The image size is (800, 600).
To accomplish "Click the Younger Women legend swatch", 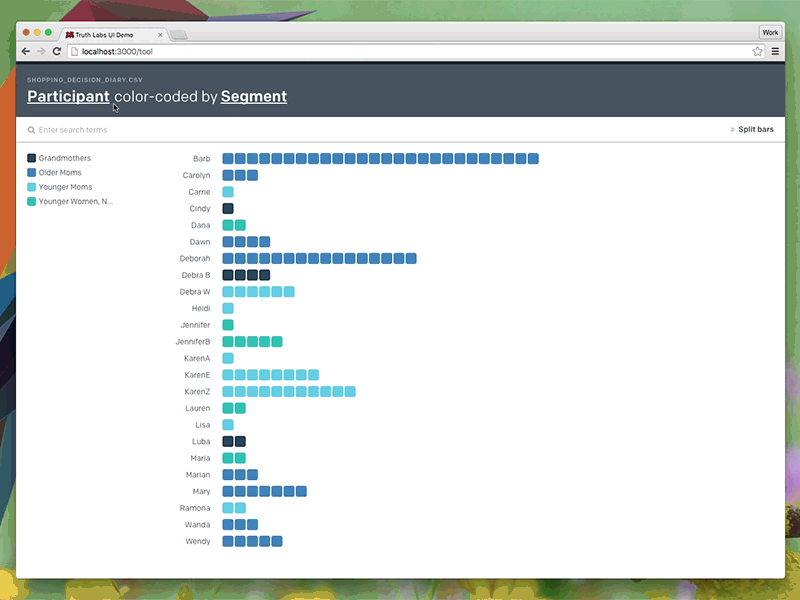I will (x=32, y=201).
